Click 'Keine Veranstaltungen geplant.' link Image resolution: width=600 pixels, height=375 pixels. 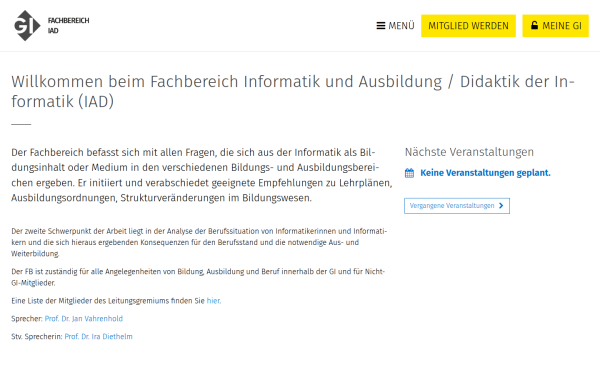click(485, 173)
